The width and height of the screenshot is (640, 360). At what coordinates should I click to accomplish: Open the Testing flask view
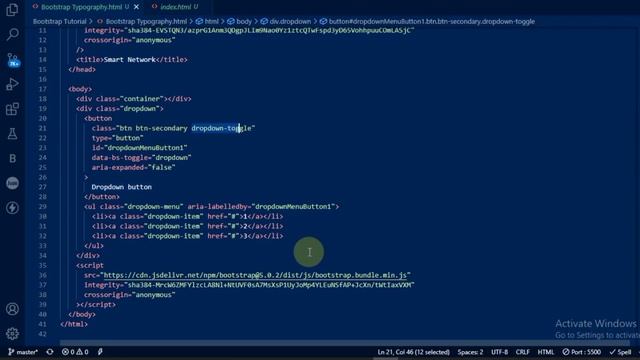tap(12, 134)
